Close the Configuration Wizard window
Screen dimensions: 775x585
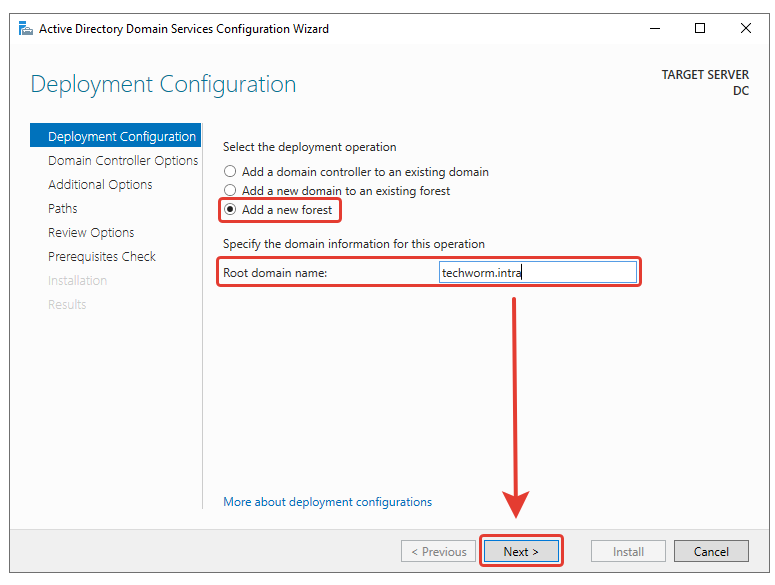pyautogui.click(x=746, y=28)
